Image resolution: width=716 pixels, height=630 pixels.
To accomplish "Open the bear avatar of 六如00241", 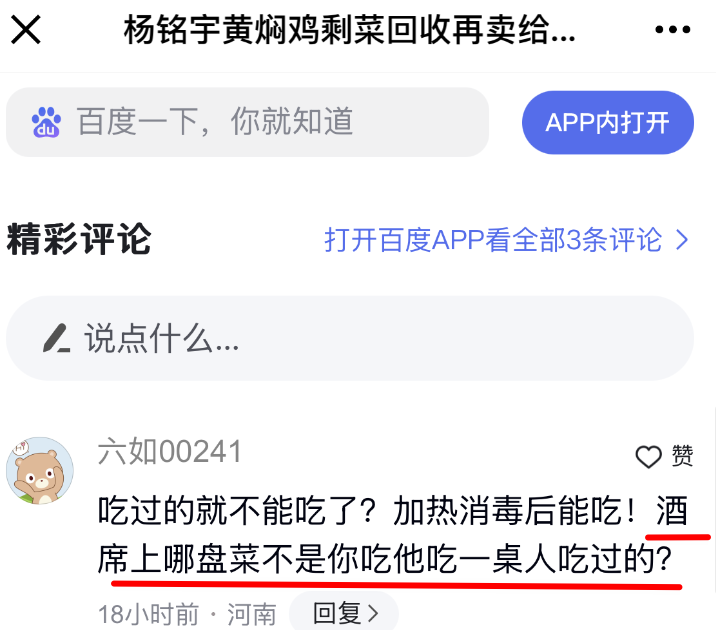I will point(40,471).
